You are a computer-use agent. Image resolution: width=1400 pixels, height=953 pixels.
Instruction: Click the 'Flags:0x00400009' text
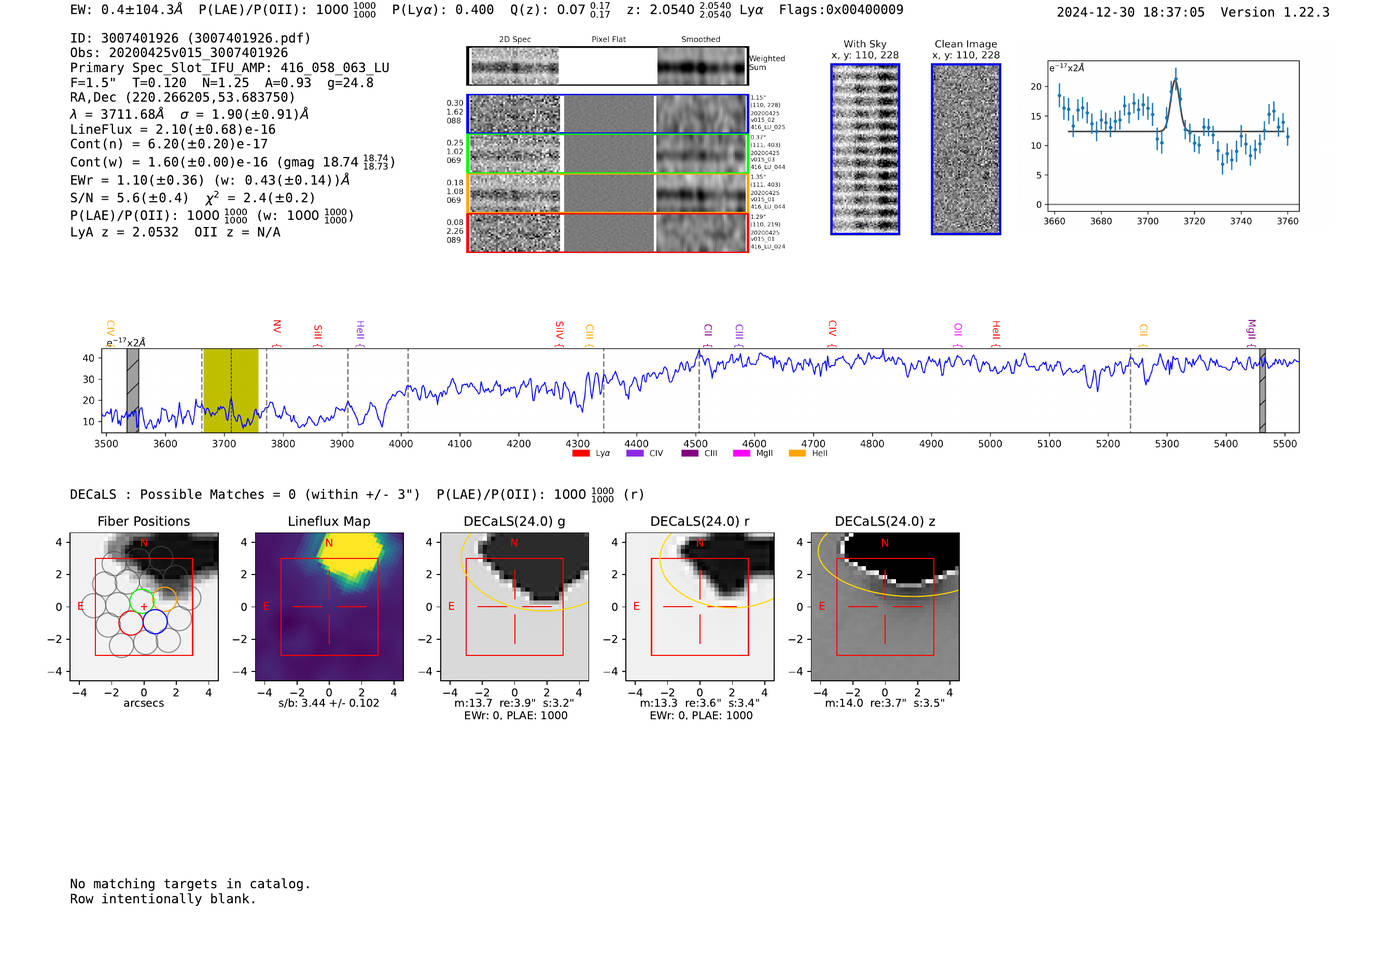coord(841,10)
